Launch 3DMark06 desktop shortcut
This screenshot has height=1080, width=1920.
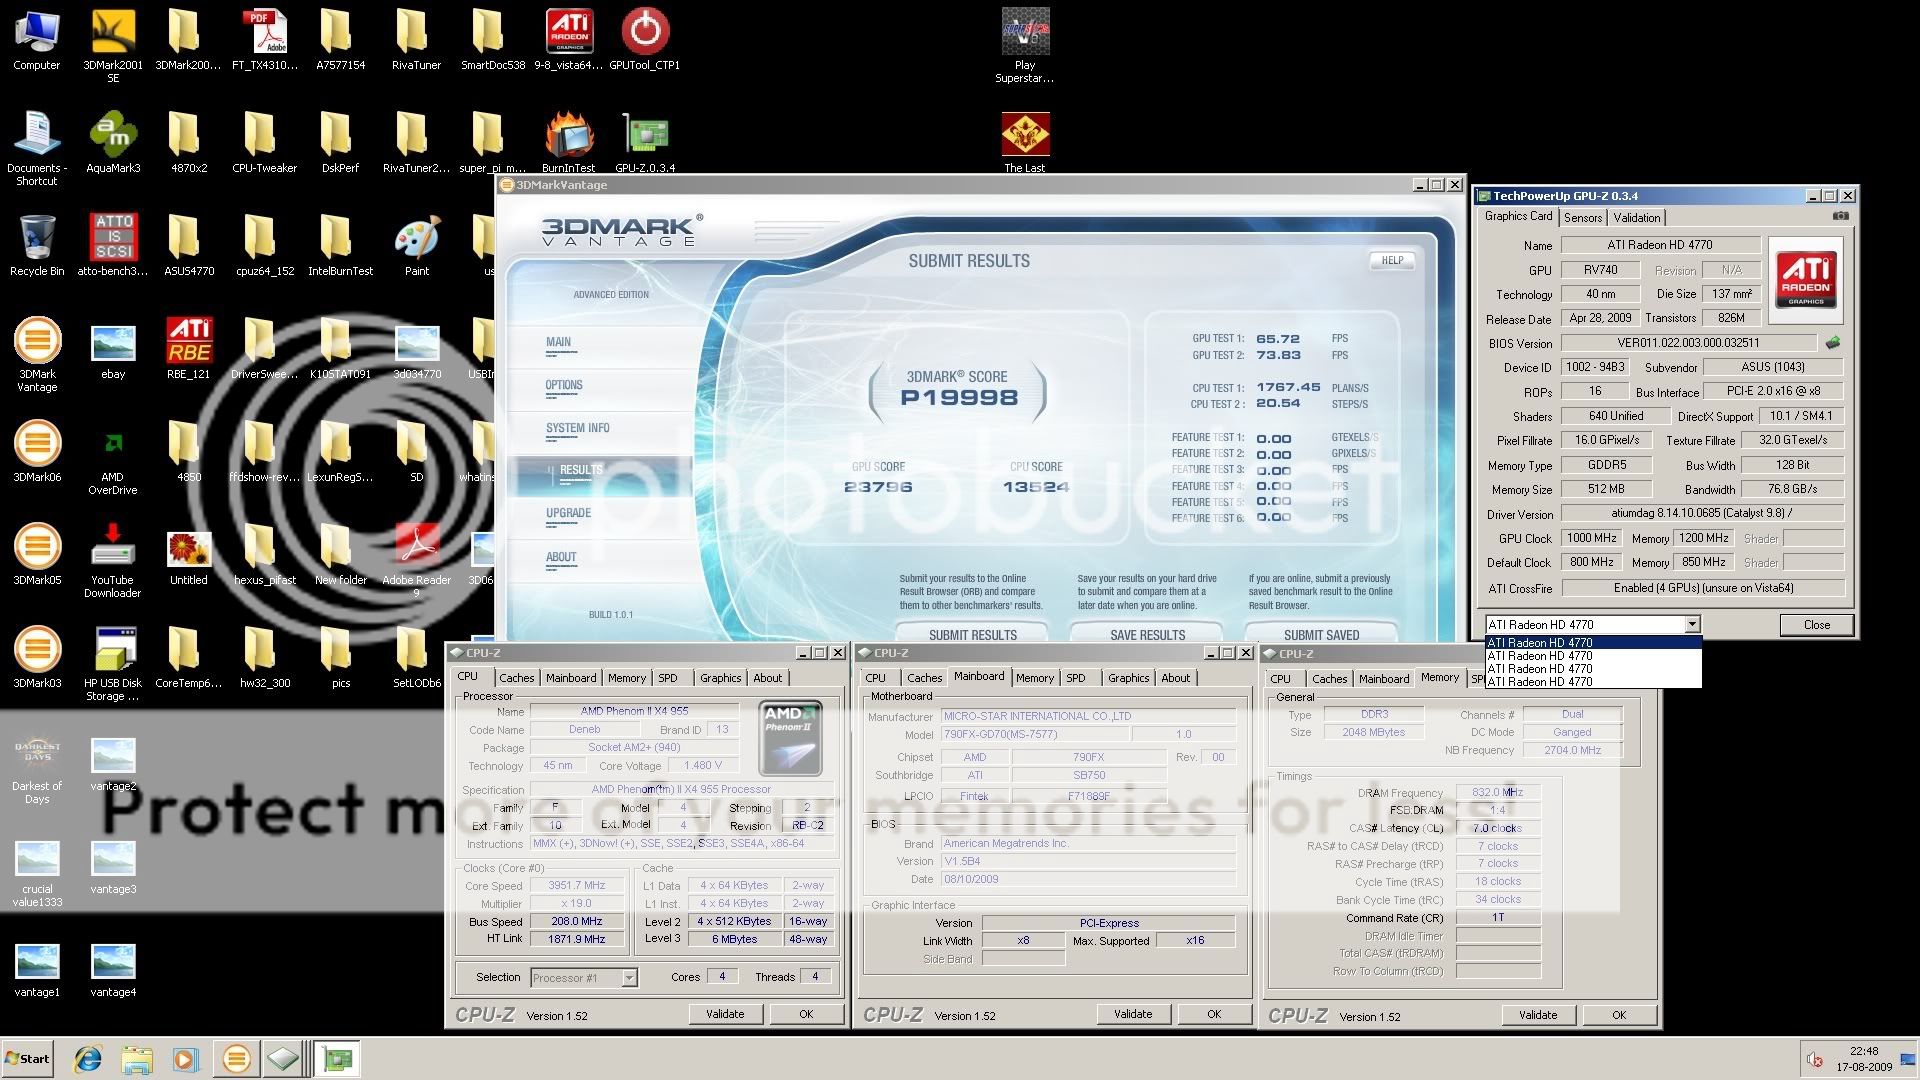(x=37, y=452)
